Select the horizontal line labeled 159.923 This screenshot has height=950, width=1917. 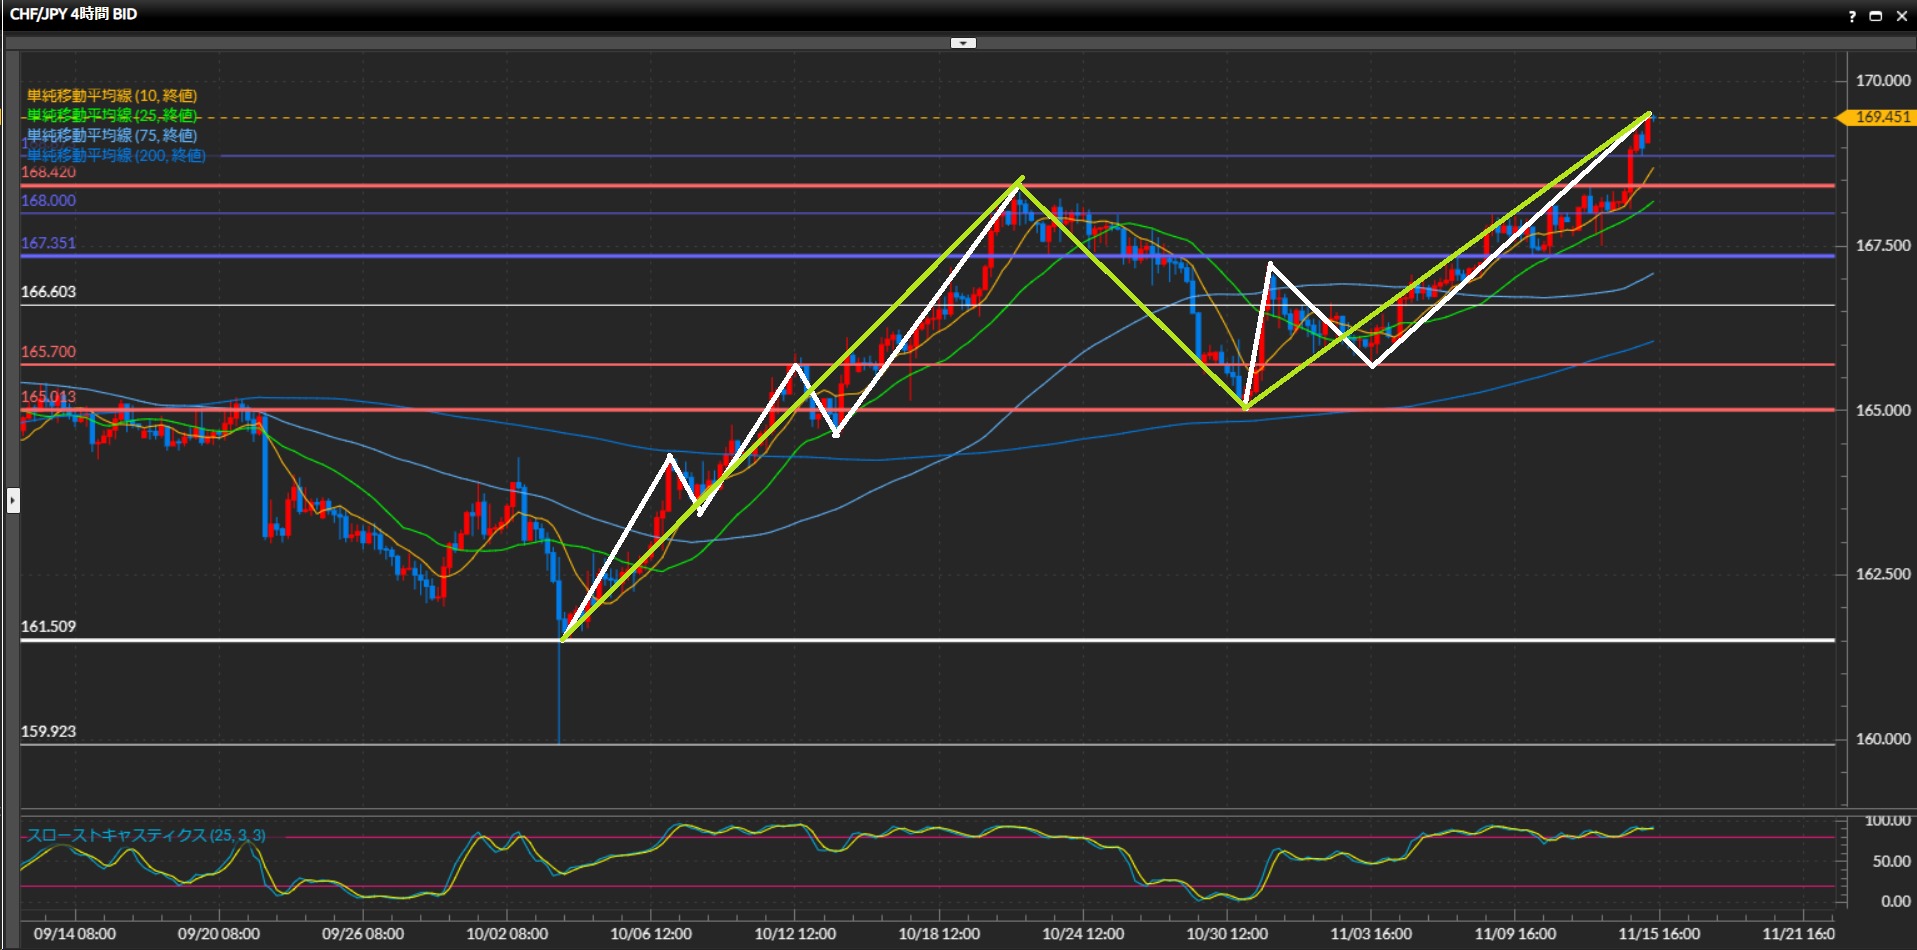(x=900, y=744)
